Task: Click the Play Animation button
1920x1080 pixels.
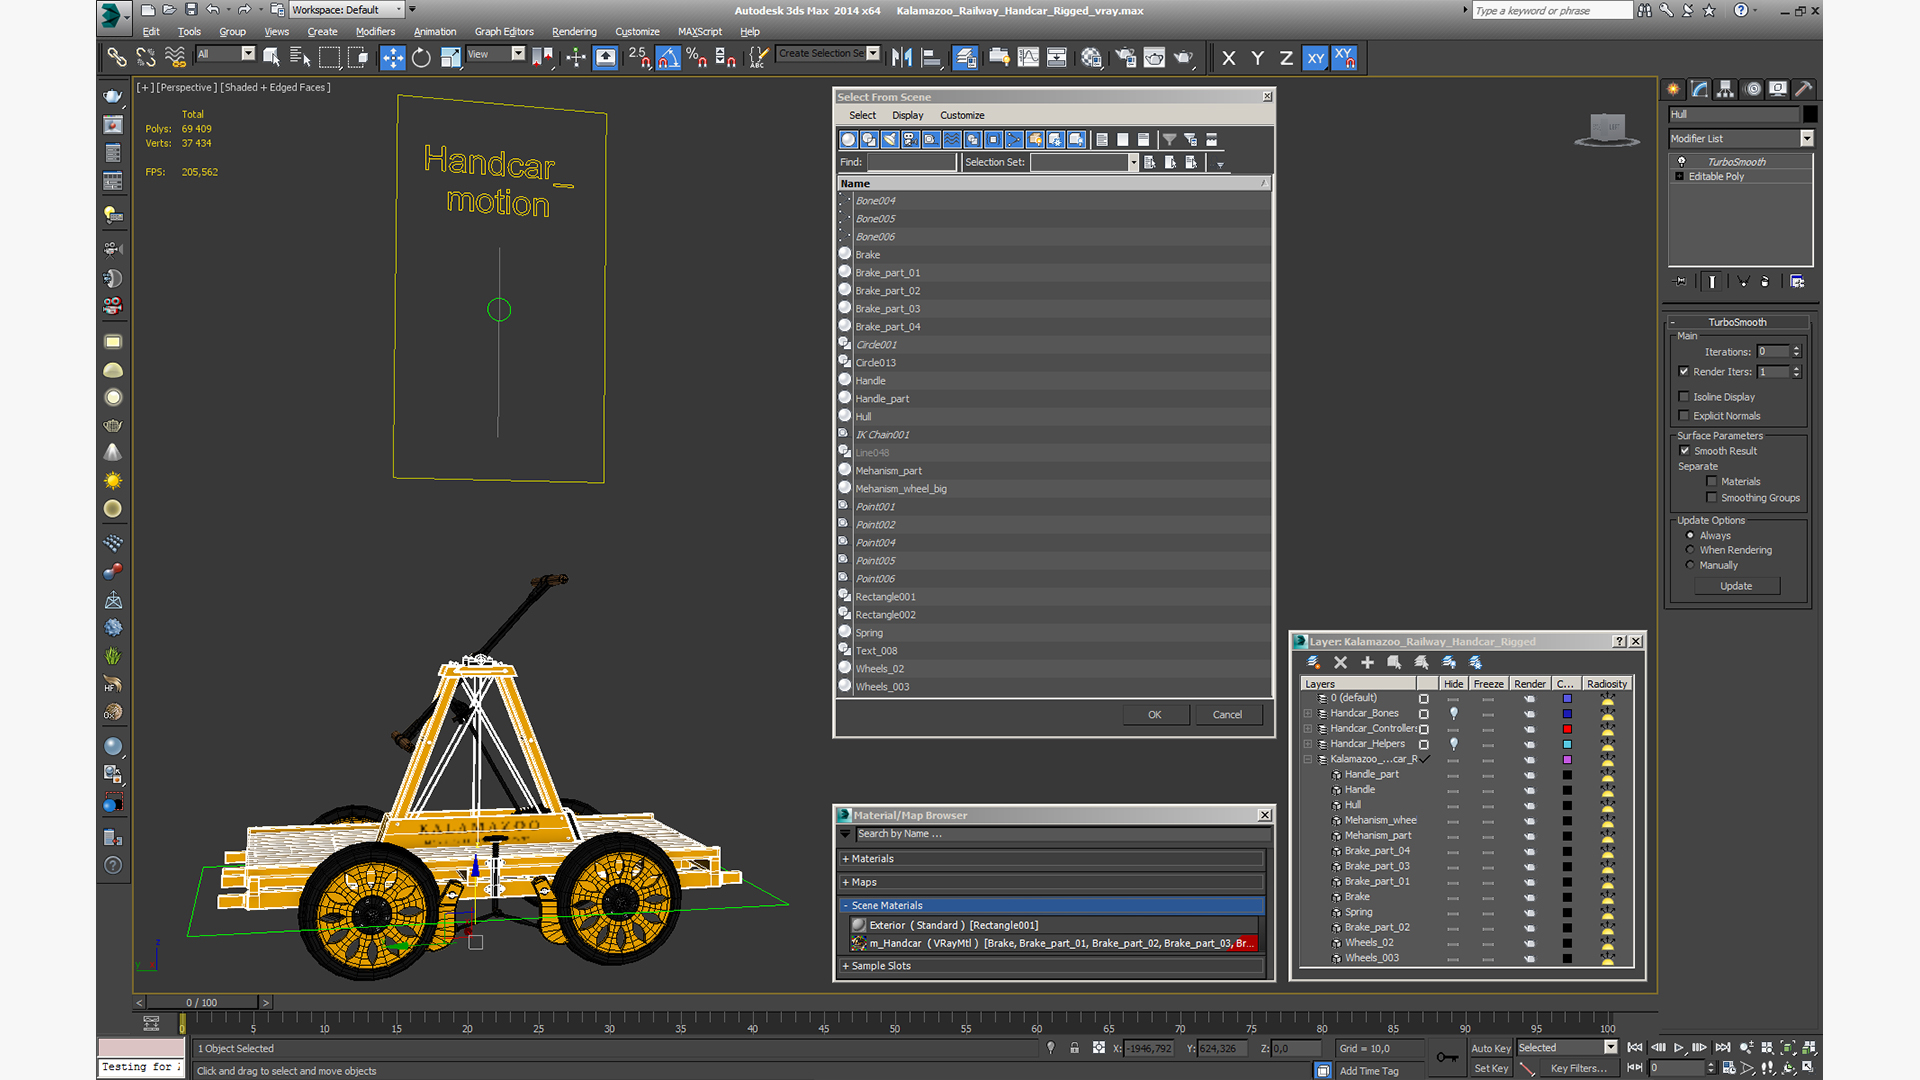Action: click(1679, 1047)
